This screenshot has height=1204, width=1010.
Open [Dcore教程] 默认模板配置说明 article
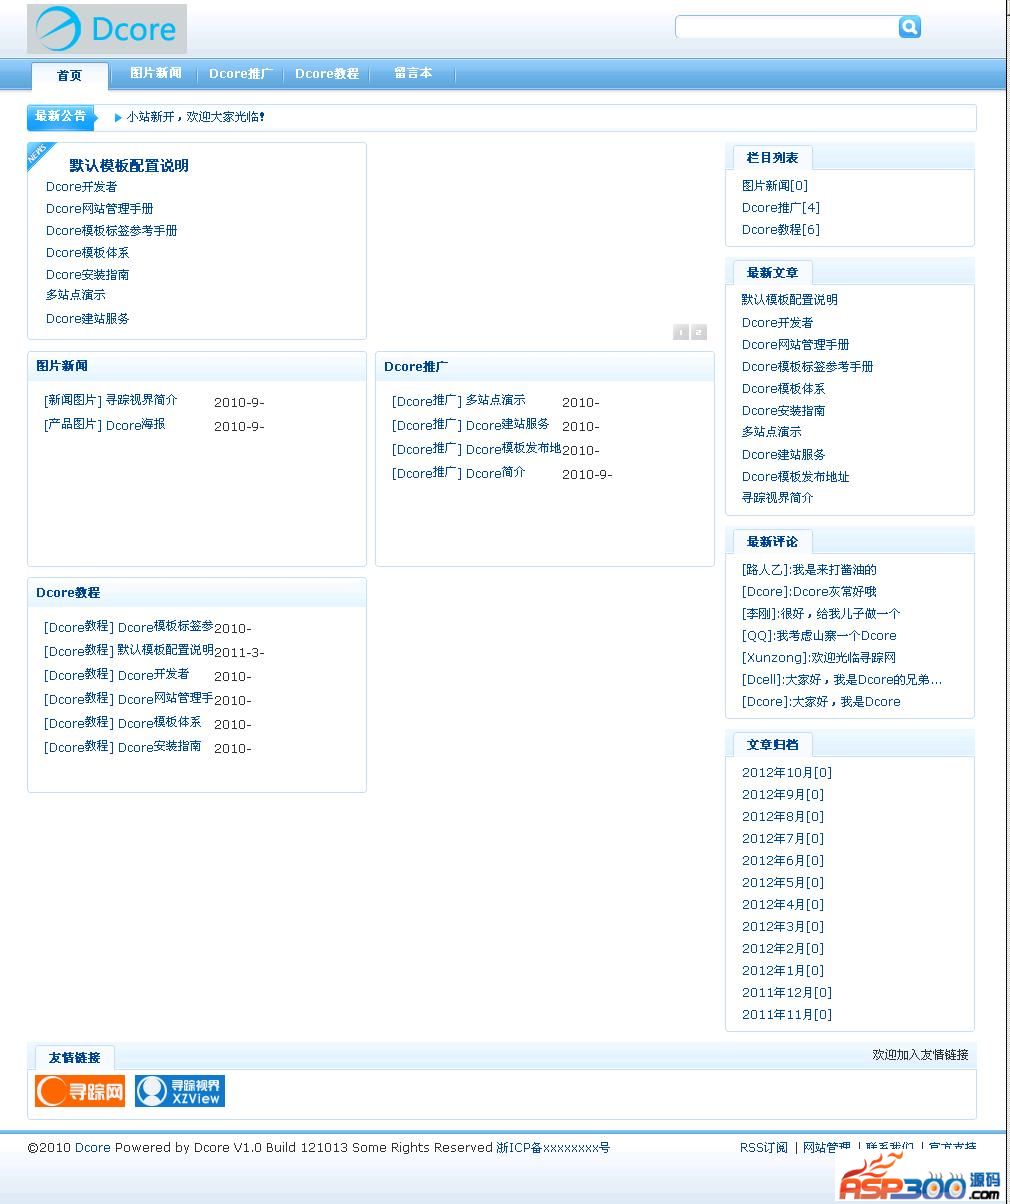129,651
